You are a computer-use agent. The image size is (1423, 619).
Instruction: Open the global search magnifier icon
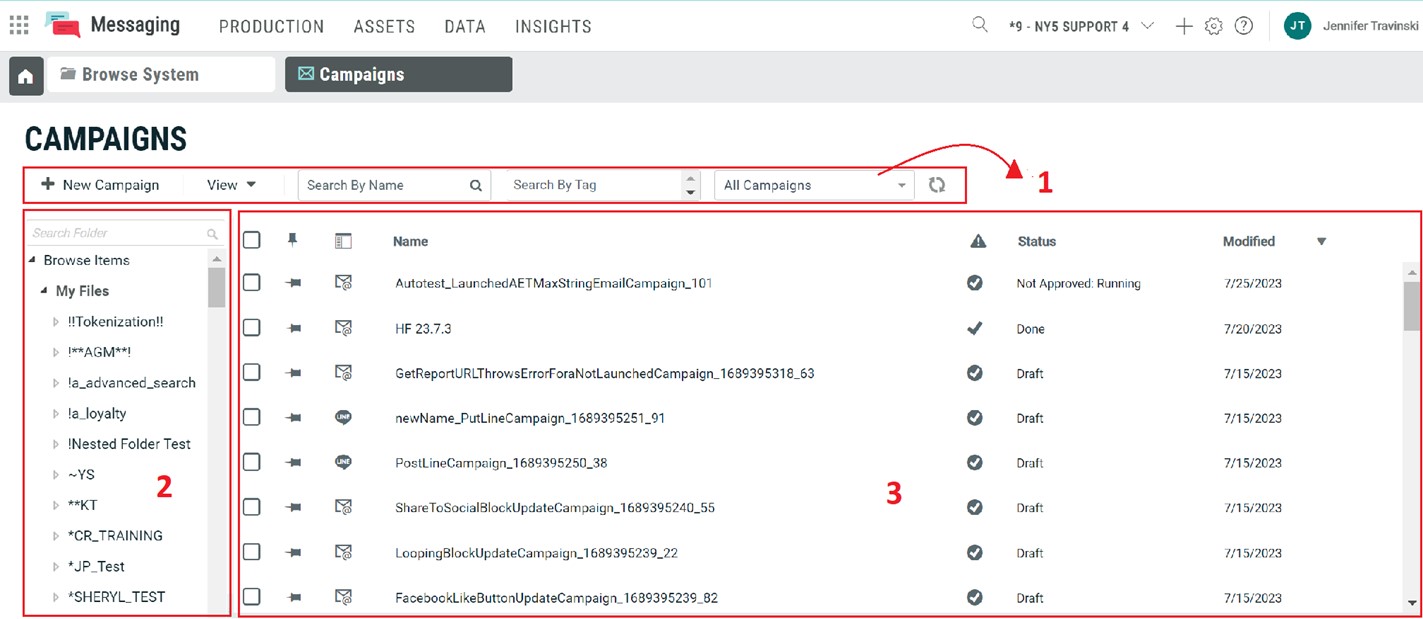[x=980, y=25]
